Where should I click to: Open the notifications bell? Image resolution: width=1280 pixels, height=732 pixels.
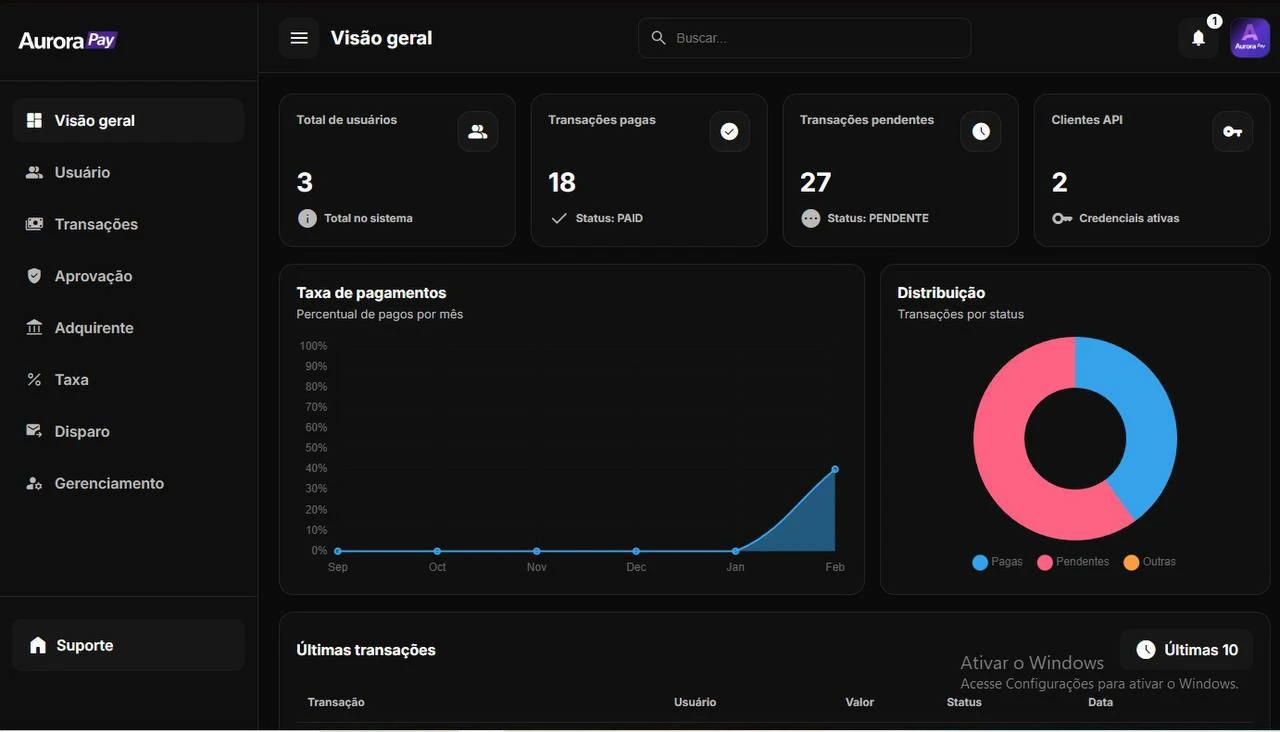pos(1198,38)
